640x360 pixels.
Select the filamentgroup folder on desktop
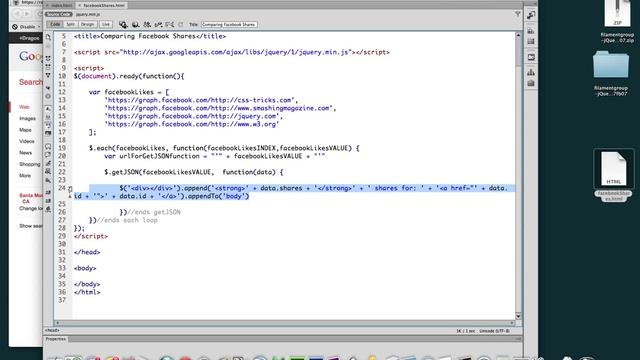click(611, 73)
